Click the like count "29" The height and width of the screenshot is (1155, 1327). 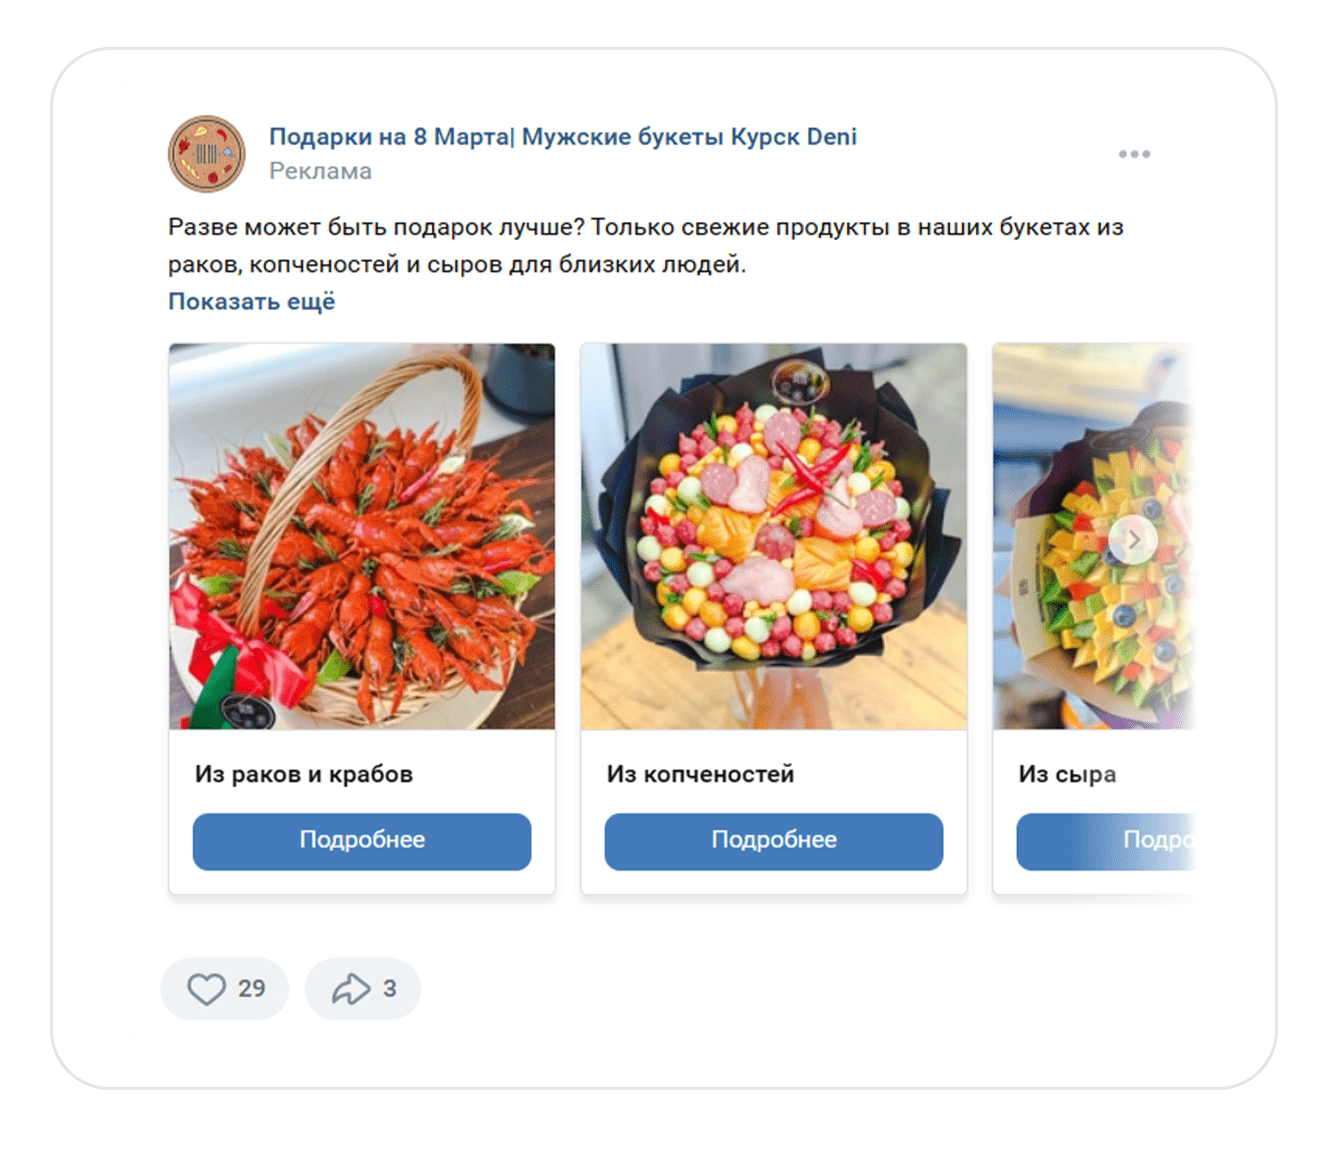click(x=252, y=989)
